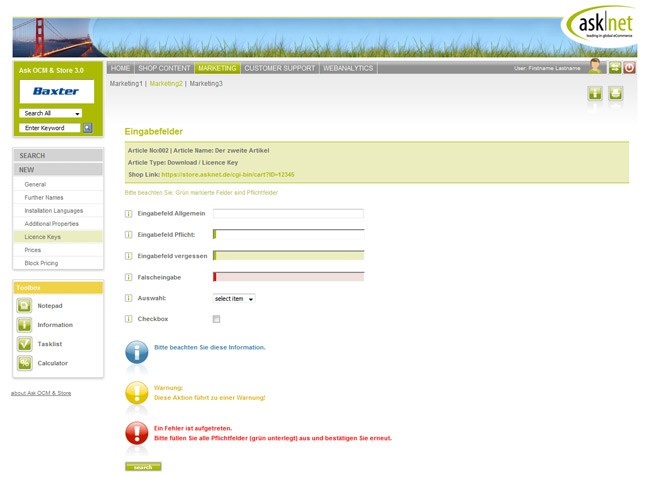Viewport: 650px width, 490px height.
Task: Toggle the Checkbox field checkbox
Action: pyautogui.click(x=216, y=319)
